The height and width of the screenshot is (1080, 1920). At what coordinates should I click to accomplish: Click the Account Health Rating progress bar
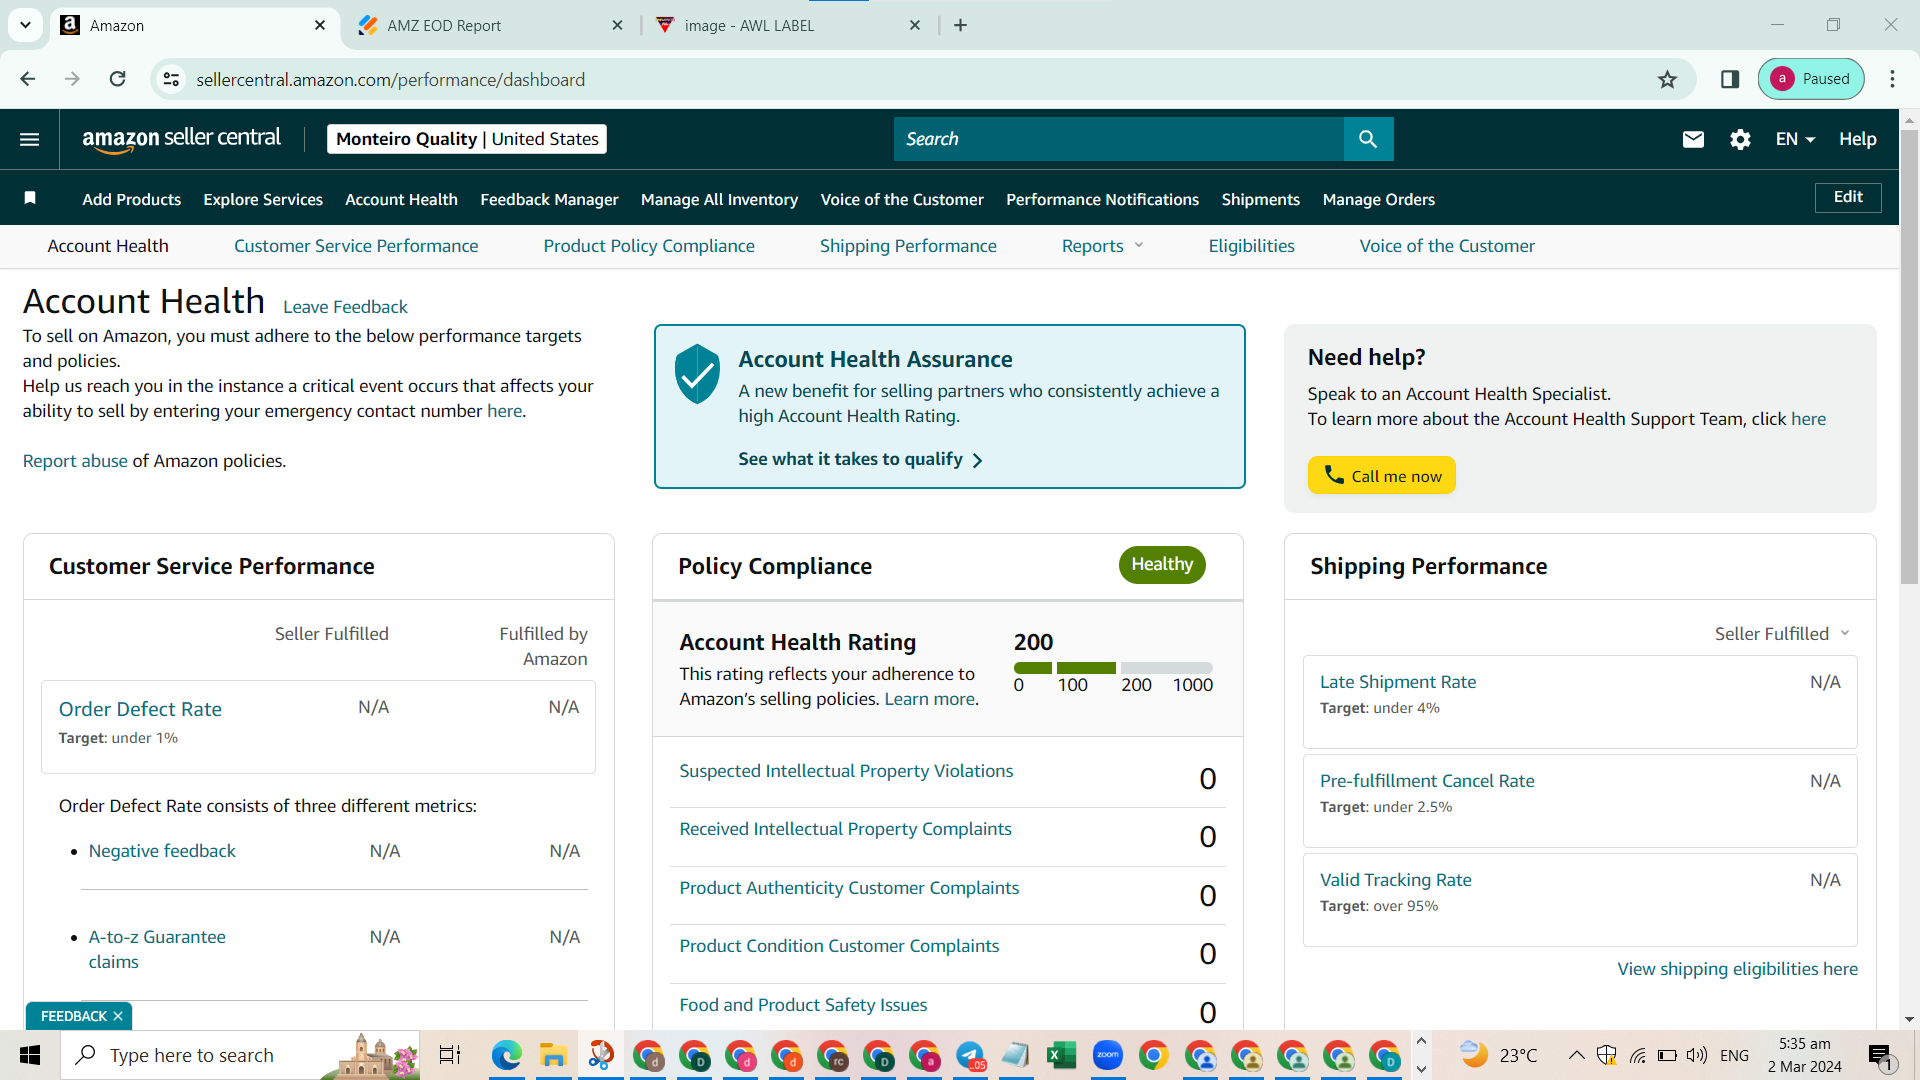1113,667
